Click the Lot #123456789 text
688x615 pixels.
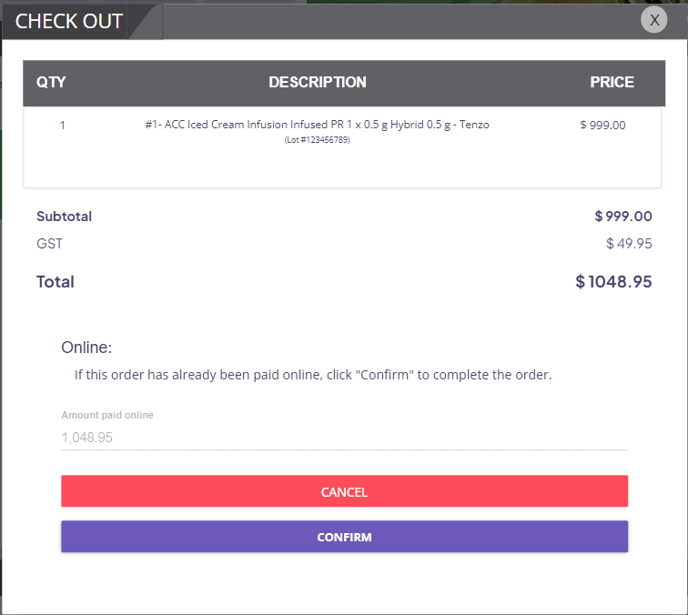(317, 140)
